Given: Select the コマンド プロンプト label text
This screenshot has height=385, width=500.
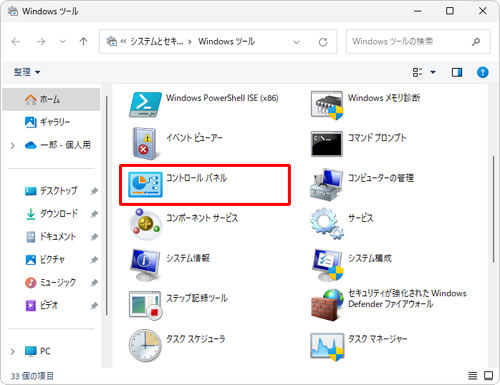Looking at the screenshot, I should pos(377,138).
